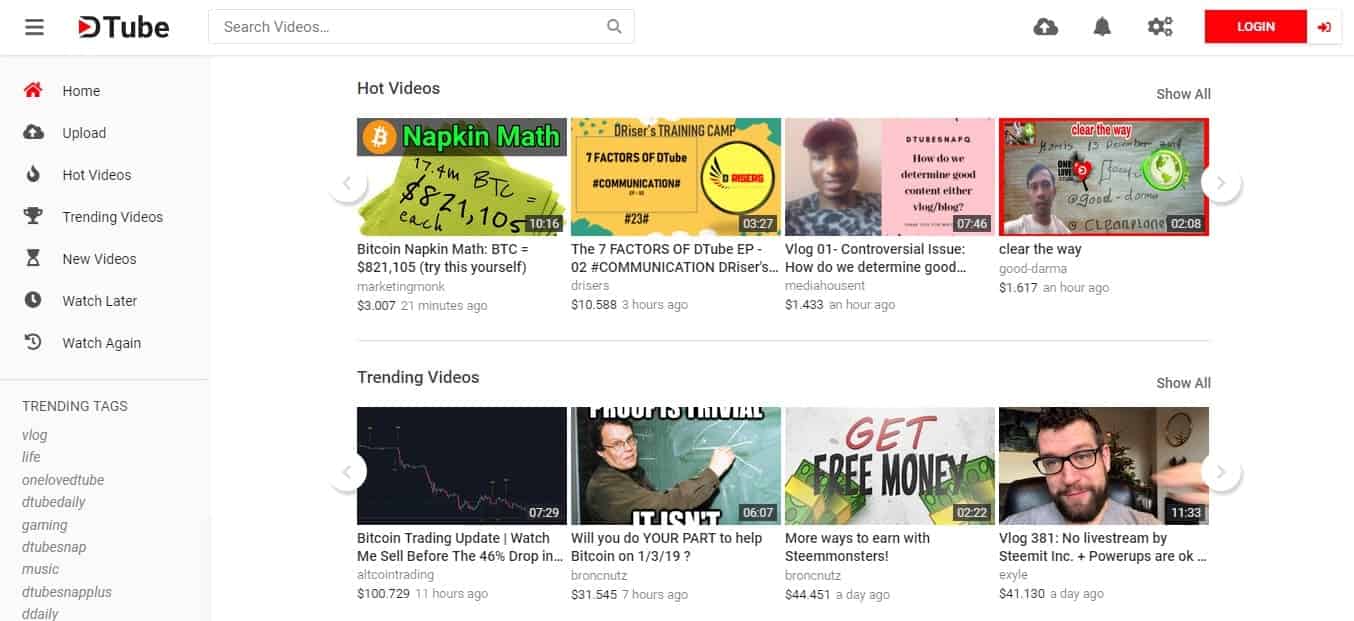Viewport: 1354px width, 621px height.
Task: Open the hamburger sidebar menu
Action: (35, 27)
